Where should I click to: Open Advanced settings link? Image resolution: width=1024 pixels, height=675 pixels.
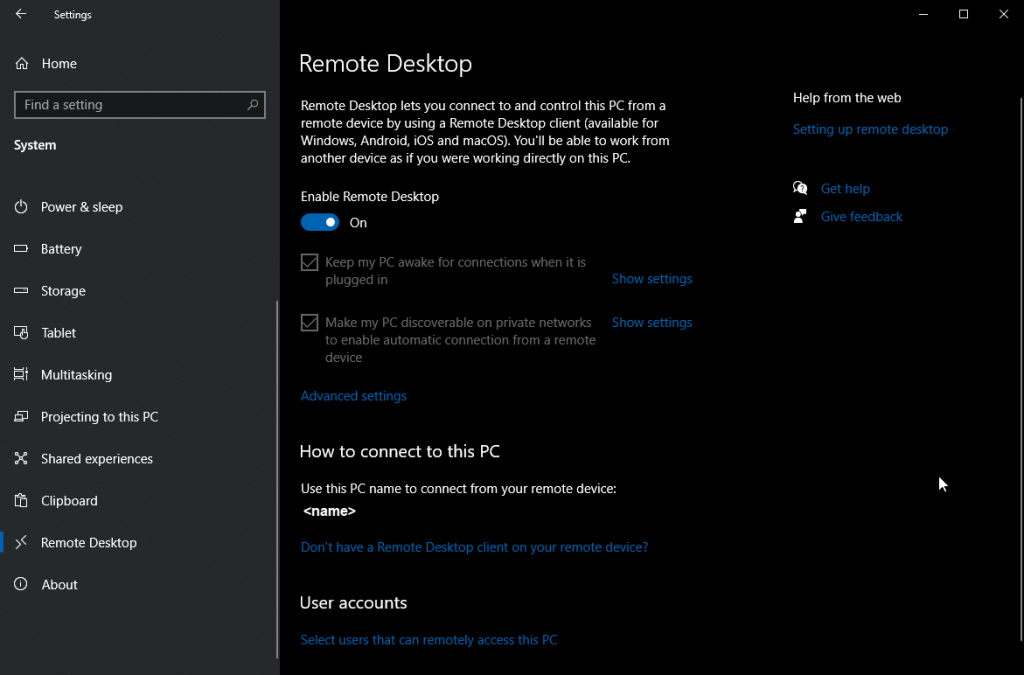point(354,396)
